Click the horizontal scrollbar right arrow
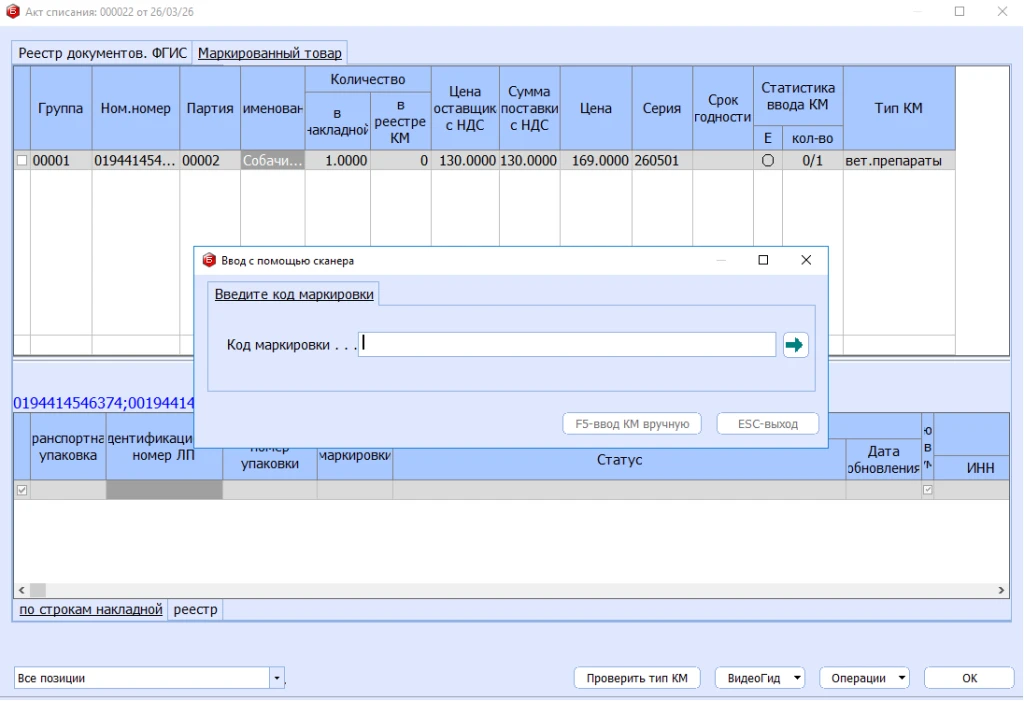The image size is (1024, 701). click(x=1002, y=591)
